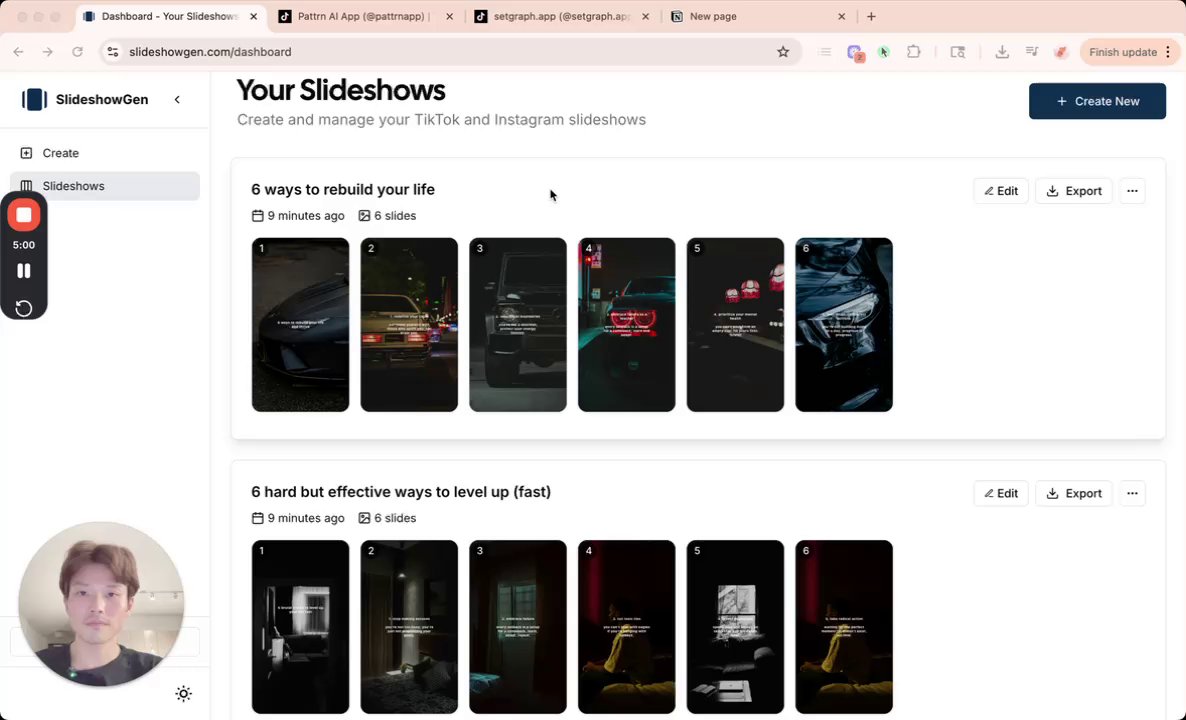Reload the page in the browser
The height and width of the screenshot is (720, 1186).
(78, 52)
